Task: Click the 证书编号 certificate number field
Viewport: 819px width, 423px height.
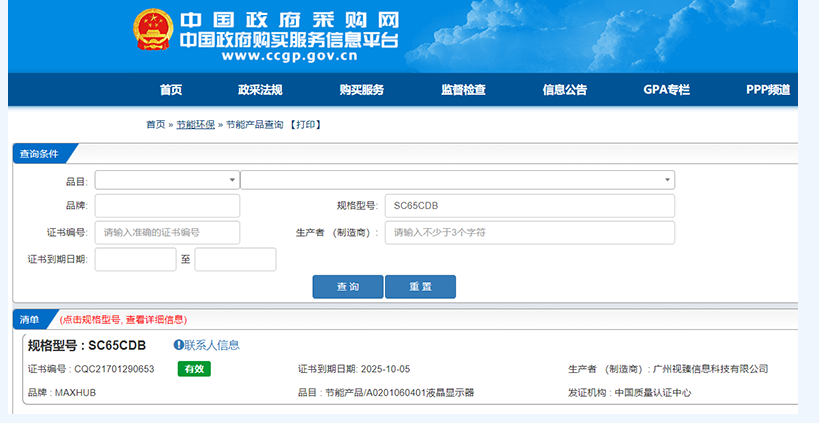Action: point(167,233)
